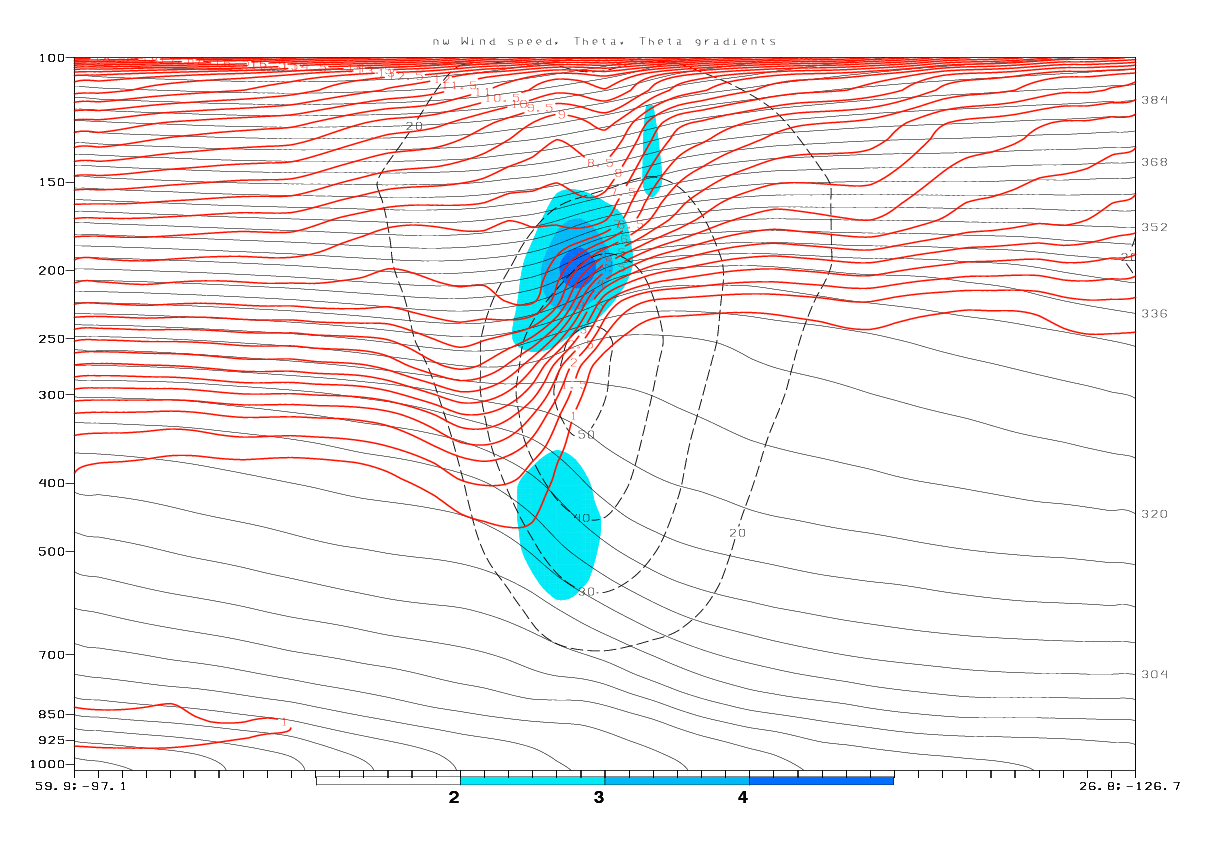Click the dark blue core of the shaded maximum near 200
Image resolution: width=1210 pixels, height=850 pixels.
(x=580, y=267)
